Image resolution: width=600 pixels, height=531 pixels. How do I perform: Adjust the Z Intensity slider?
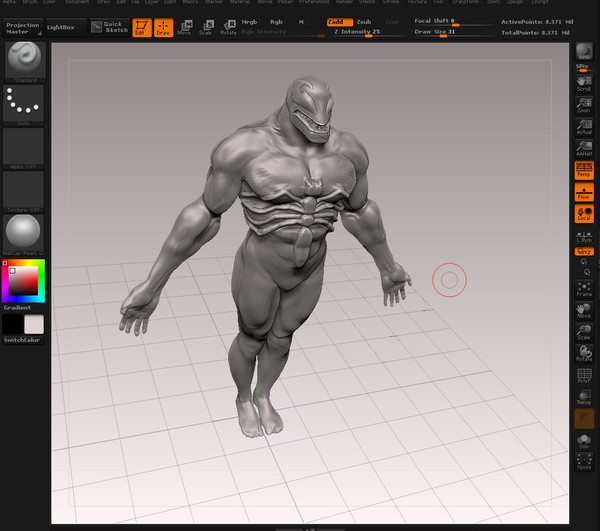367,32
